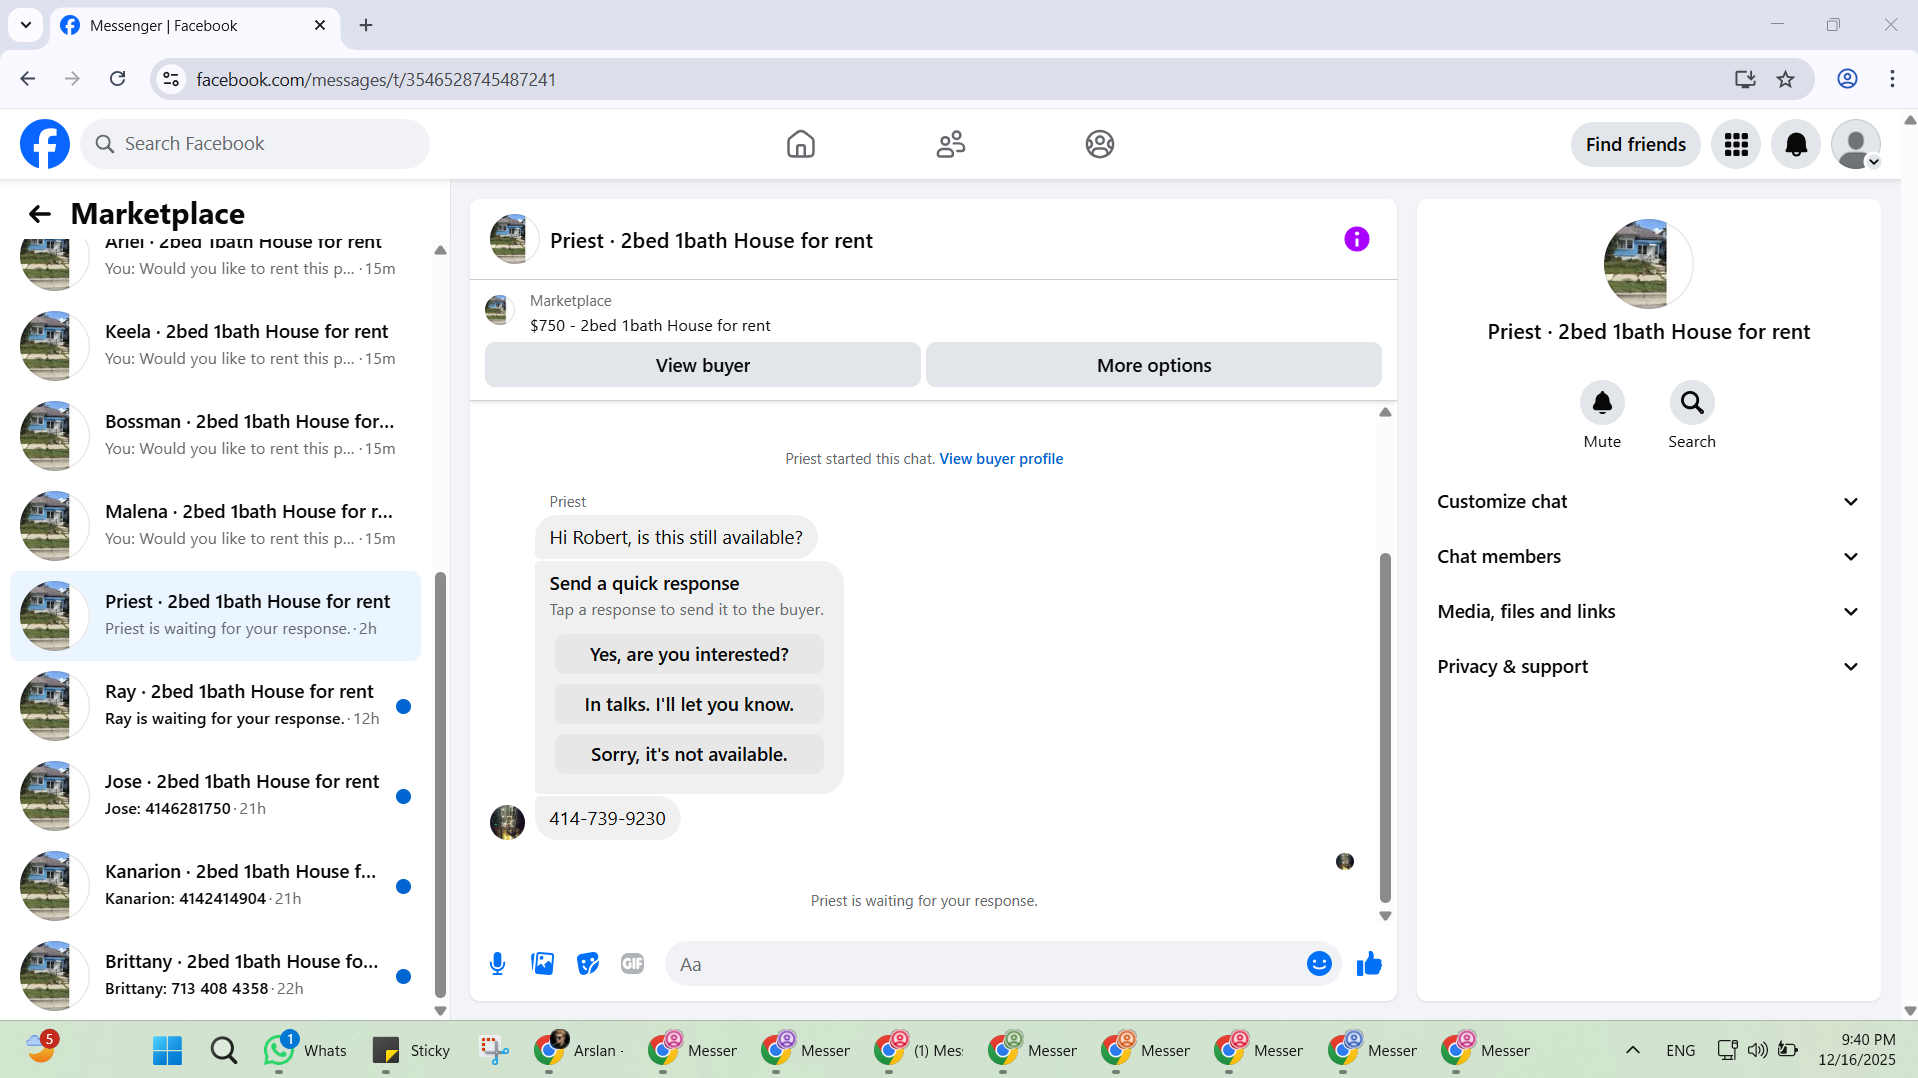Open the Chrome profile icon
Viewport: 1918px width, 1078px height.
[x=1847, y=79]
